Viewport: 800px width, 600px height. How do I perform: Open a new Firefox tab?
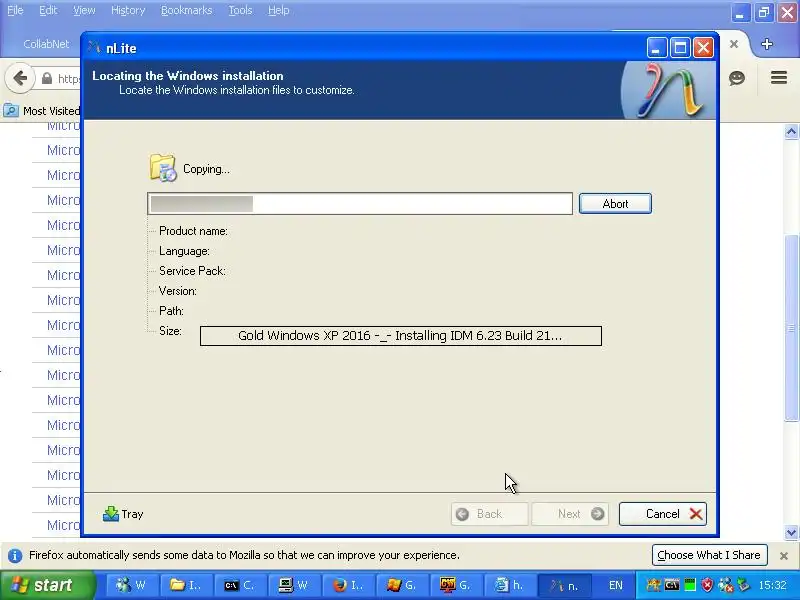pyautogui.click(x=766, y=44)
